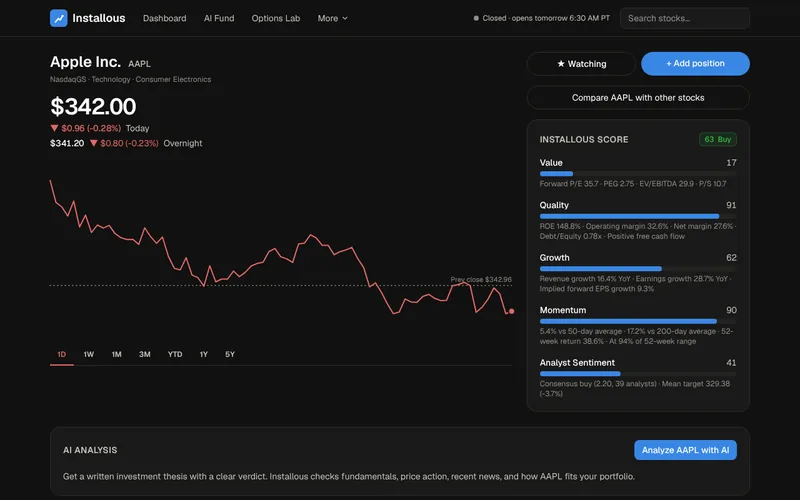Viewport: 800px width, 500px height.
Task: Show YTD chart range
Action: point(175,354)
